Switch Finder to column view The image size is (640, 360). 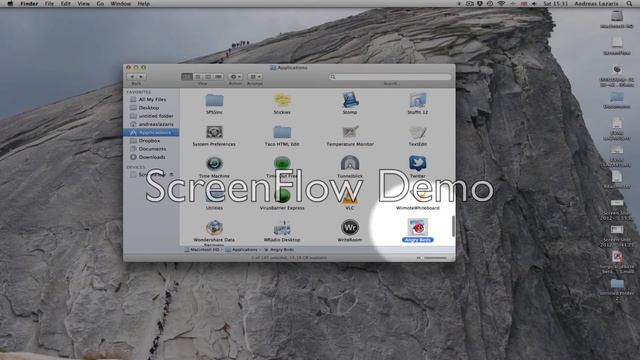click(x=208, y=77)
